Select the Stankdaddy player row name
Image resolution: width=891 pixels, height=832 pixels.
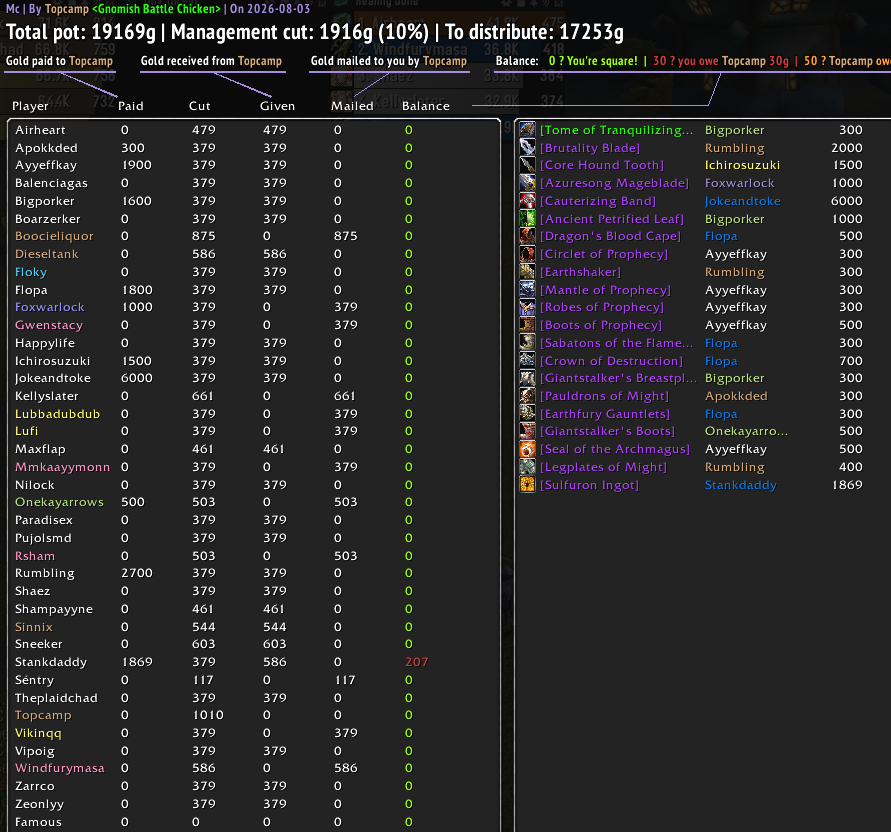[51, 662]
